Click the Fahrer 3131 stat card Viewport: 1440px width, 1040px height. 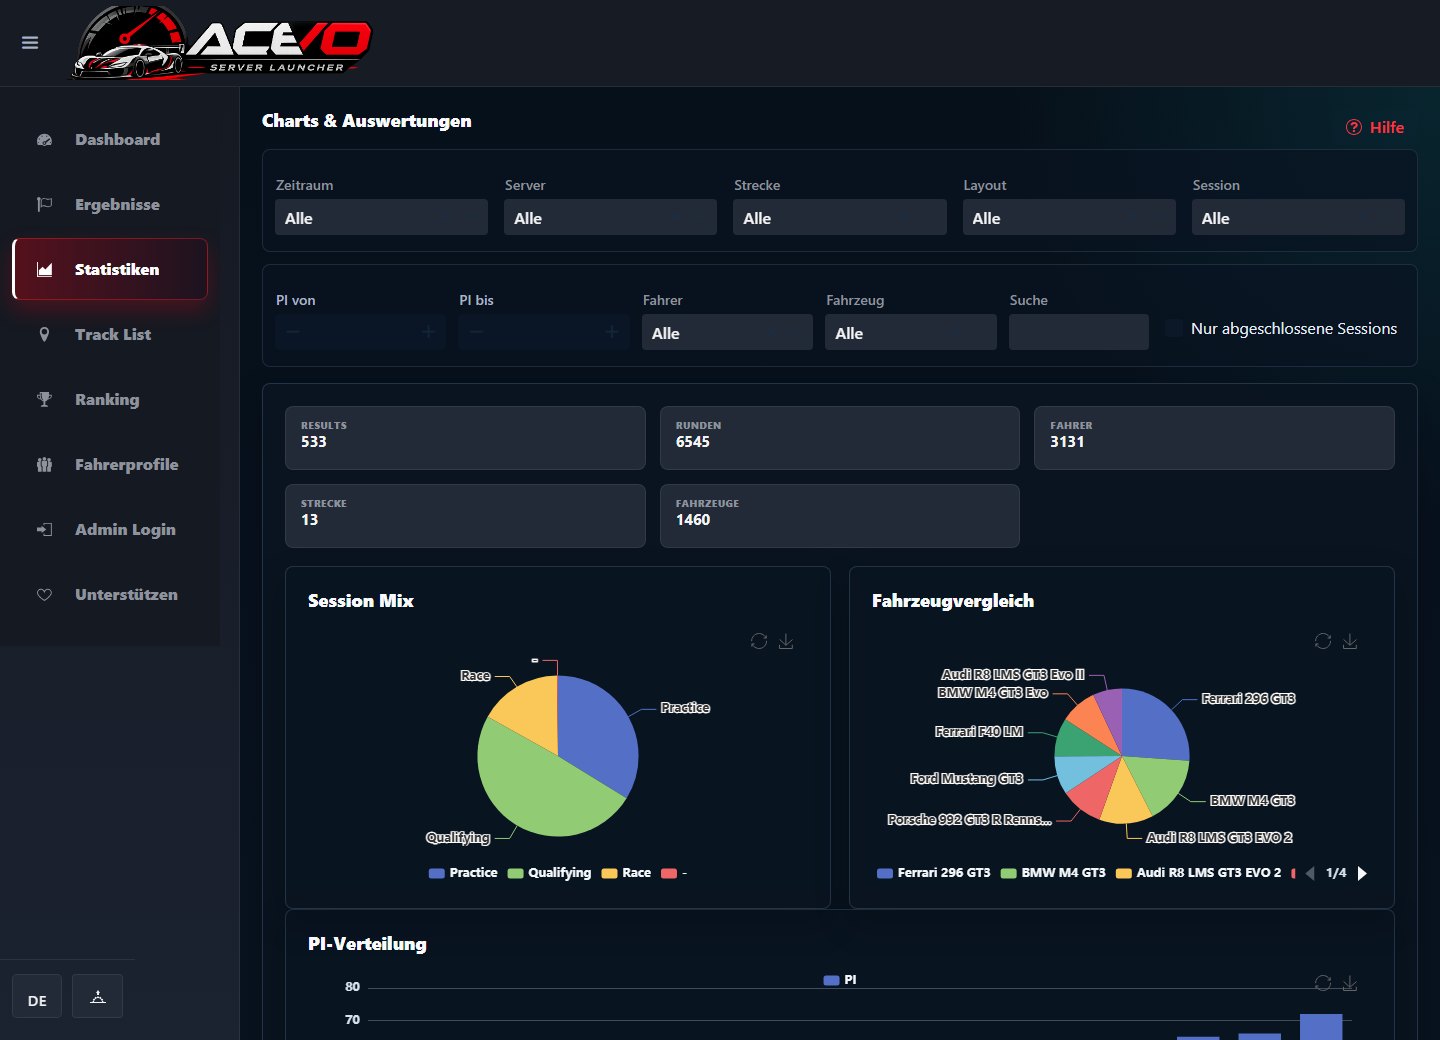coord(1214,438)
